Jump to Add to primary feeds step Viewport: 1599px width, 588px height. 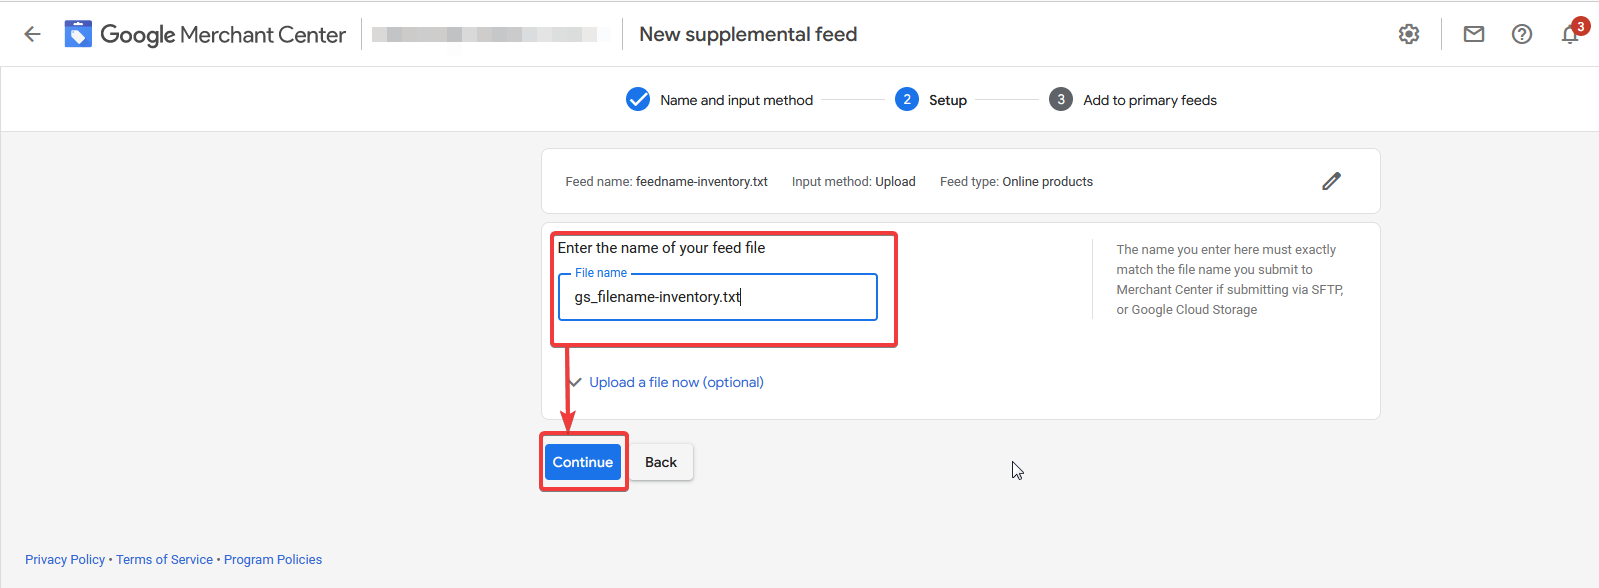[1150, 100]
